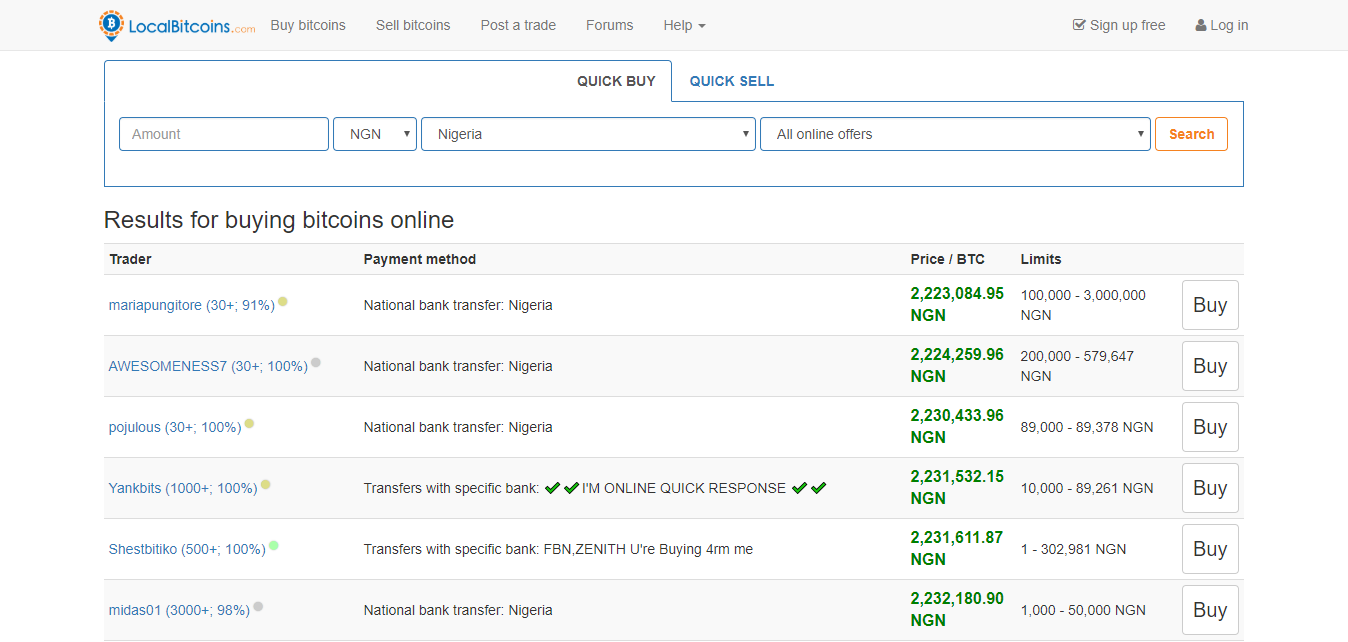Image resolution: width=1348 pixels, height=642 pixels.
Task: Switch to the QUICK SELL tab
Action: (732, 81)
